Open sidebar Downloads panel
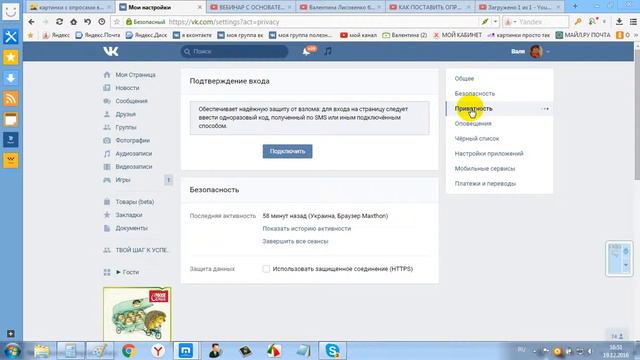The width and height of the screenshot is (640, 360). (x=11, y=78)
